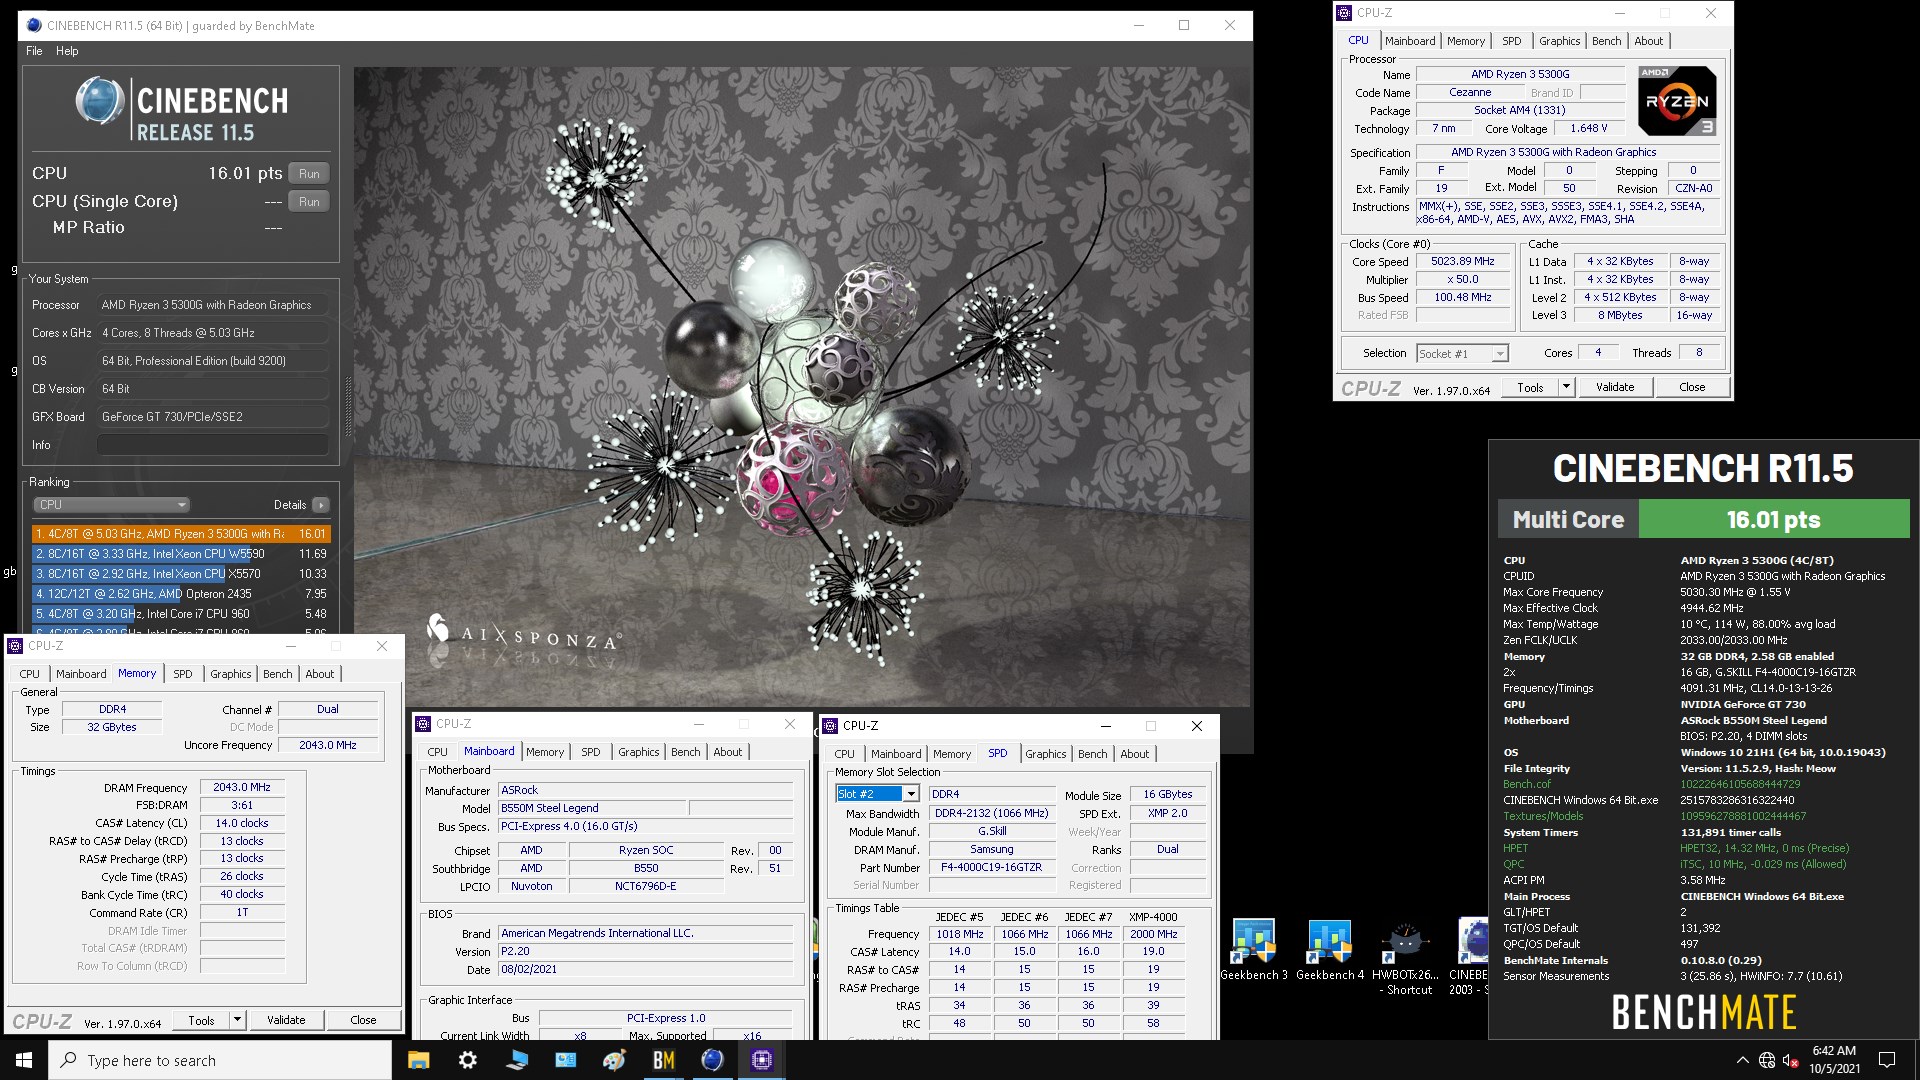Open the Windows Start menu
The image size is (1920, 1080).
[24, 1060]
